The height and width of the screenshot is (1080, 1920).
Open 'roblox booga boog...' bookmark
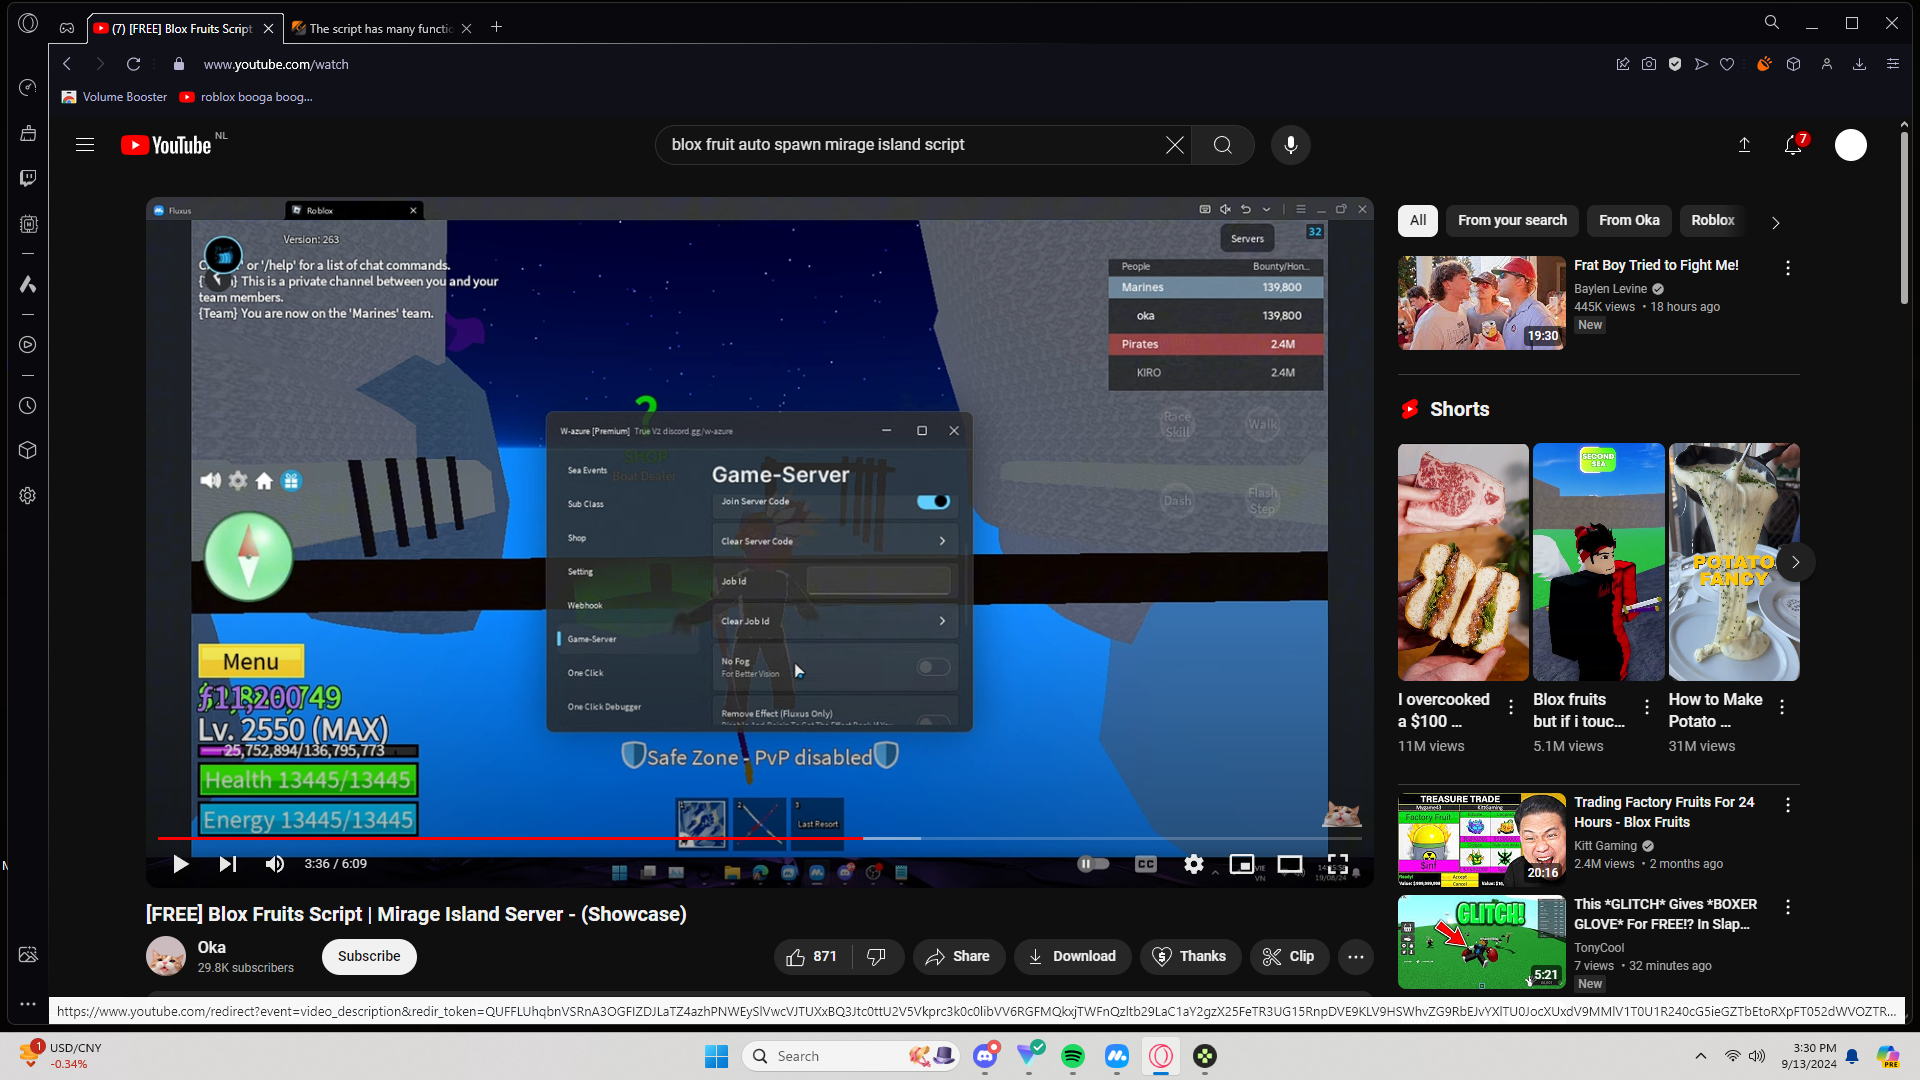click(x=246, y=97)
